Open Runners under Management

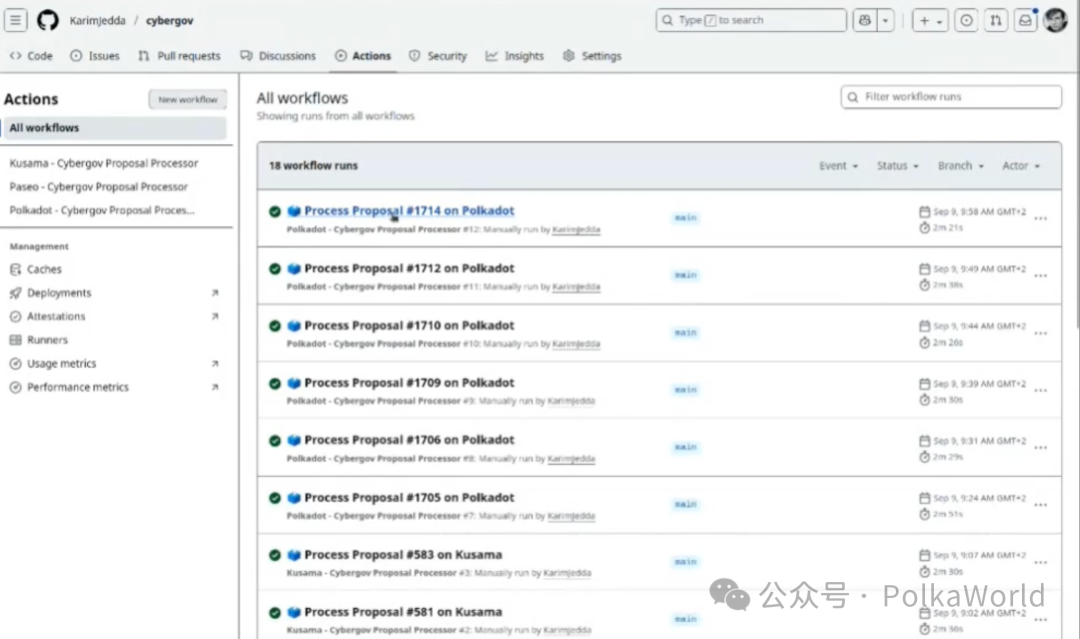(48, 339)
